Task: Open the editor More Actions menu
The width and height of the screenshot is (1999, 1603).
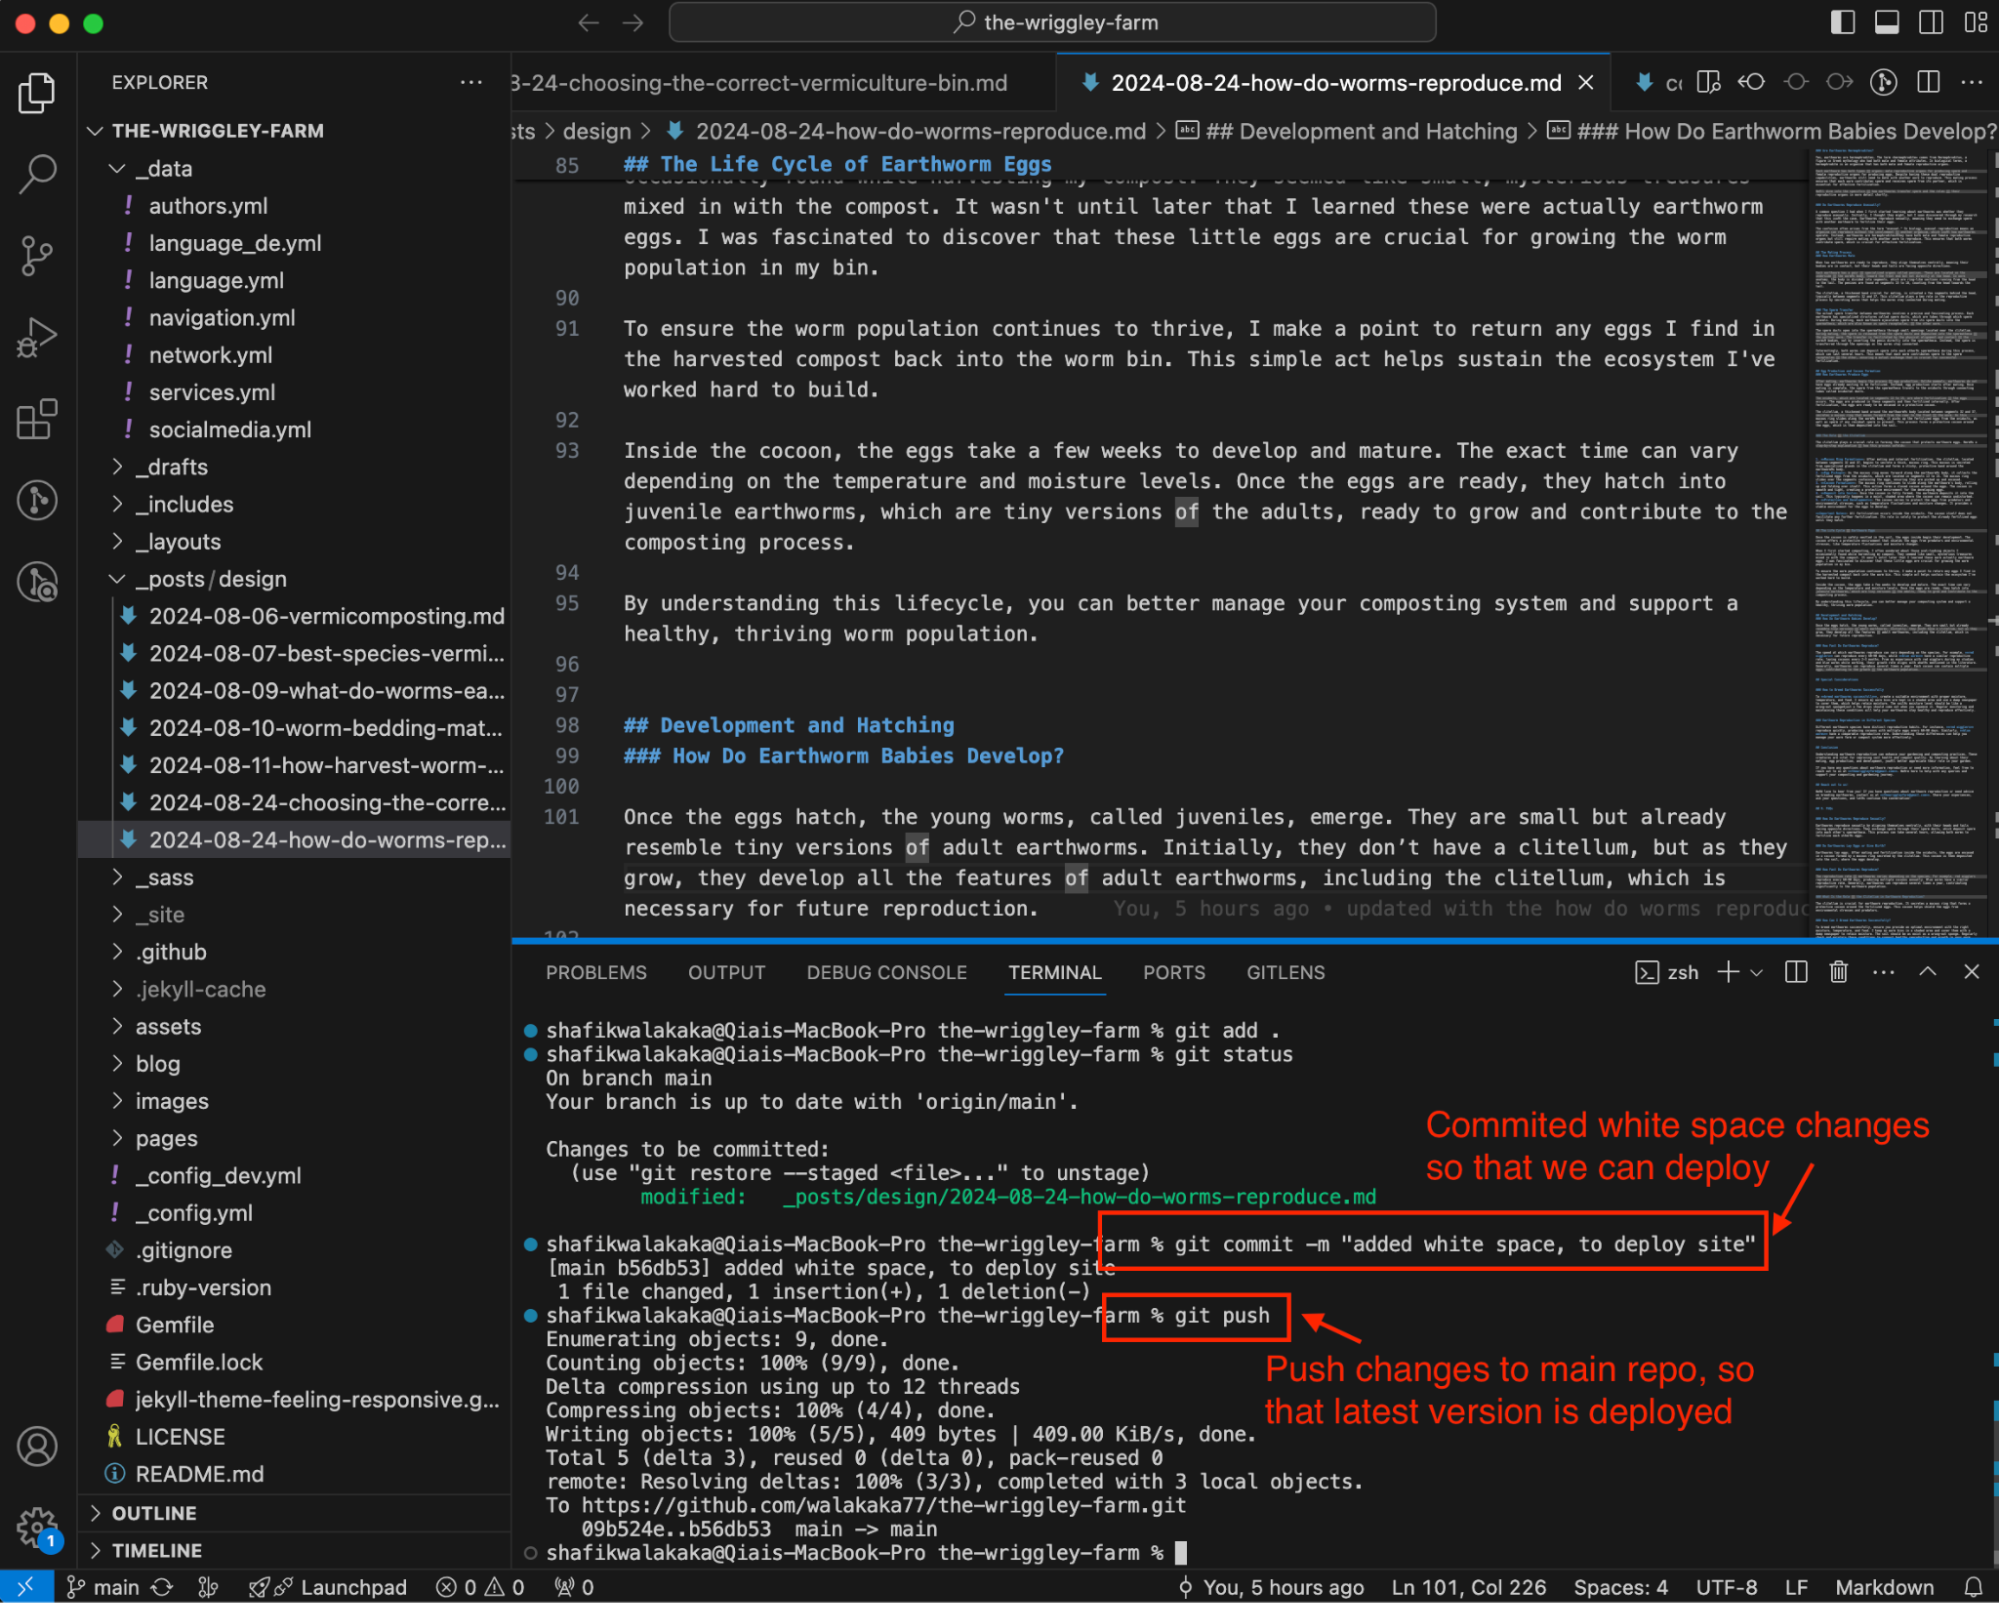Action: tap(1971, 82)
